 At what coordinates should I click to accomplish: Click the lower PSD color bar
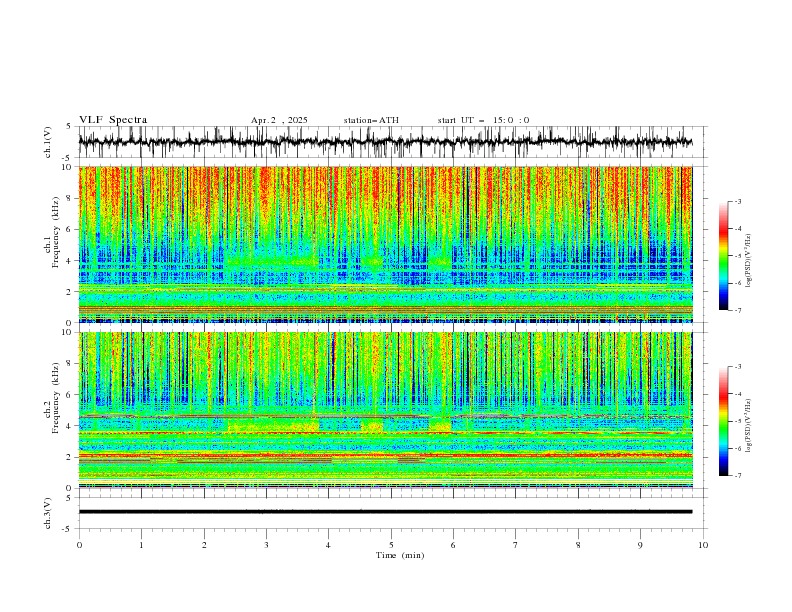(723, 421)
